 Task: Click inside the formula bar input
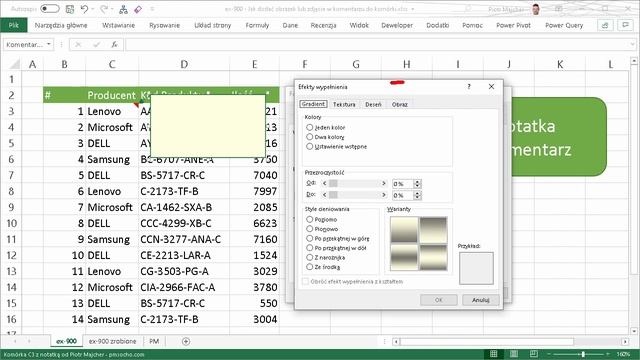378,44
